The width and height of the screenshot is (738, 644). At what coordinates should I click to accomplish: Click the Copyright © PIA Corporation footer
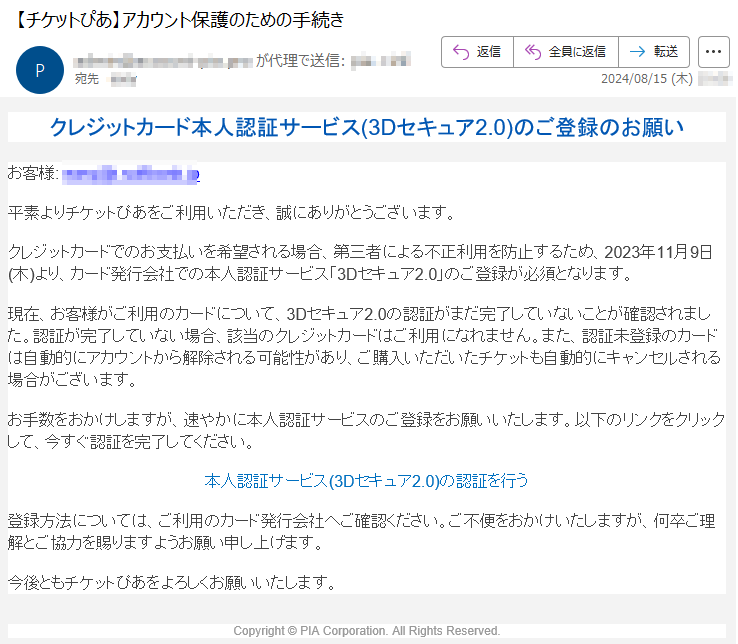(x=367, y=631)
